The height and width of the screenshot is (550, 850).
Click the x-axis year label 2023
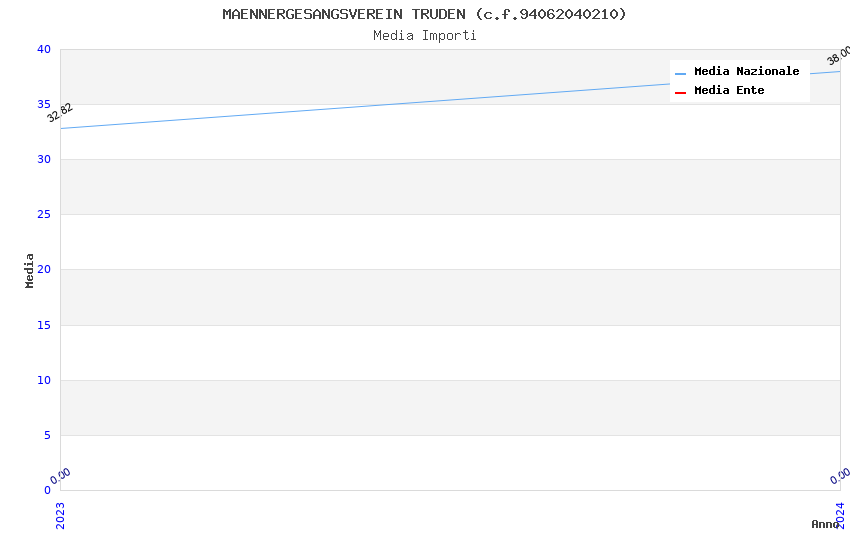tap(60, 516)
